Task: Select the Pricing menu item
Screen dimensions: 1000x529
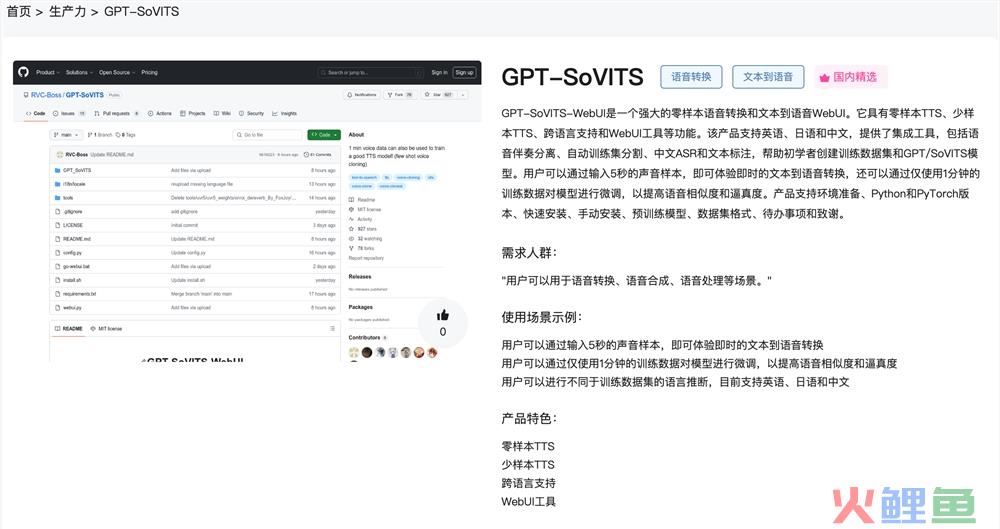Action: click(x=149, y=72)
